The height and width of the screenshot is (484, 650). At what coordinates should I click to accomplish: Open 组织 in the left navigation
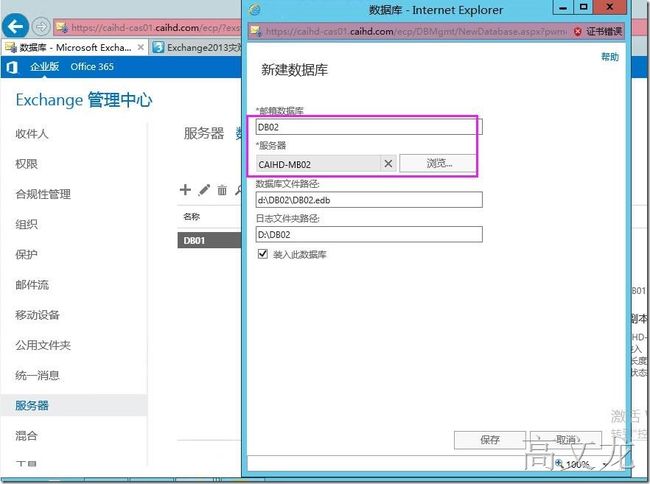26,224
